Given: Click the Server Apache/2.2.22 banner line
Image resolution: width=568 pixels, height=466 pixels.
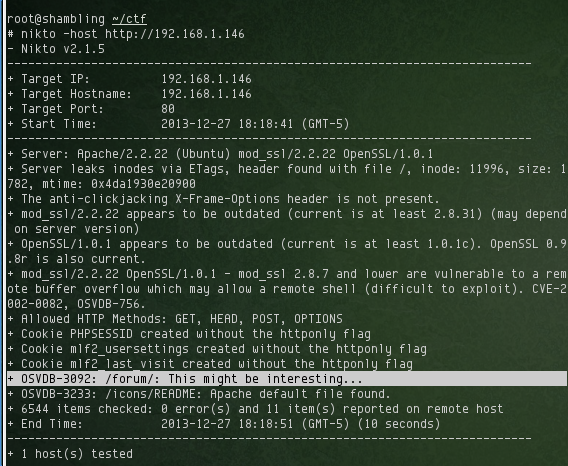Looking at the screenshot, I should click(x=220, y=154).
